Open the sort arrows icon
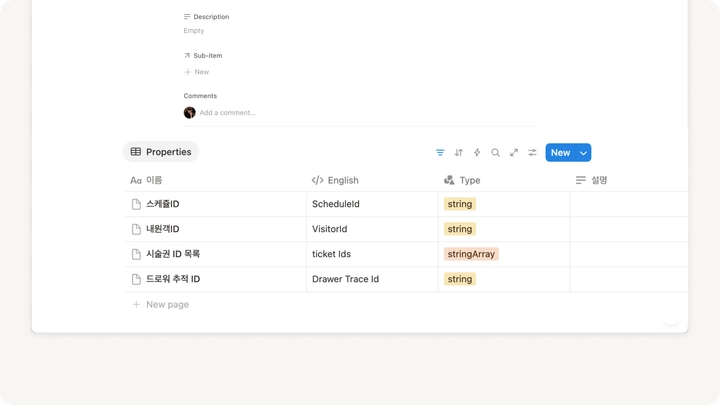Viewport: 720px width, 405px height. (458, 152)
